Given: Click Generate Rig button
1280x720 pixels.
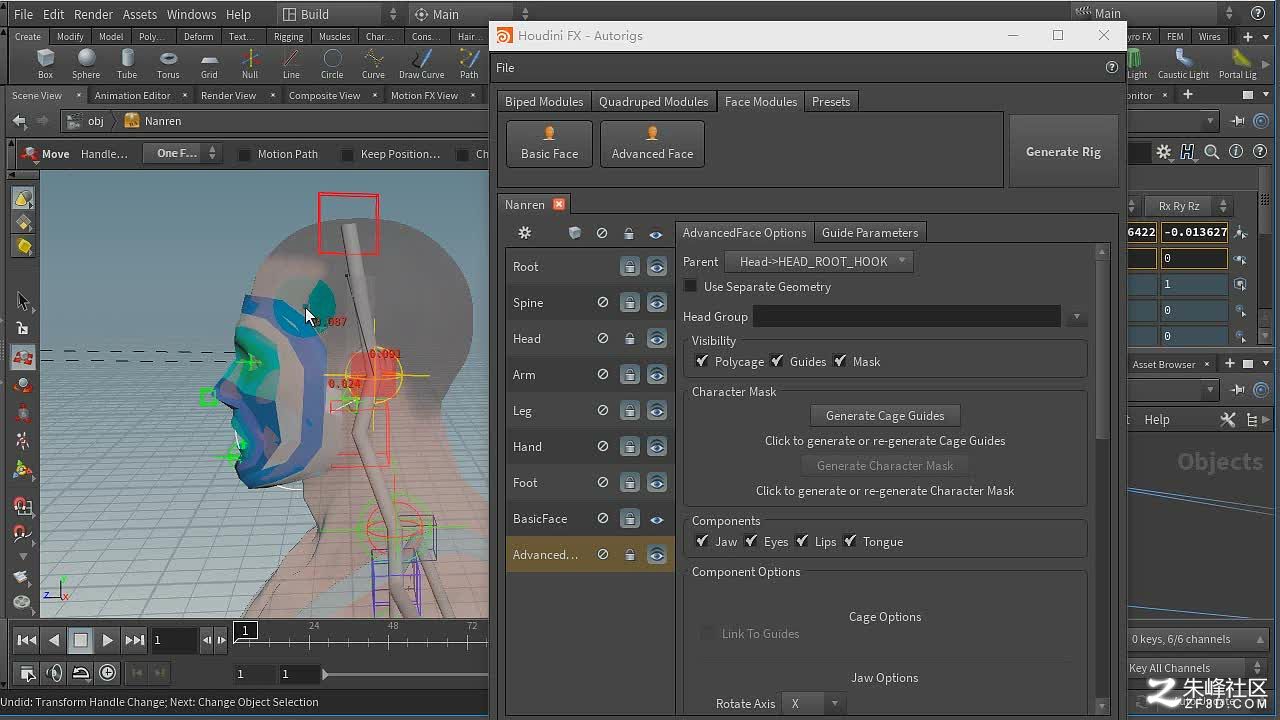Looking at the screenshot, I should [1063, 151].
